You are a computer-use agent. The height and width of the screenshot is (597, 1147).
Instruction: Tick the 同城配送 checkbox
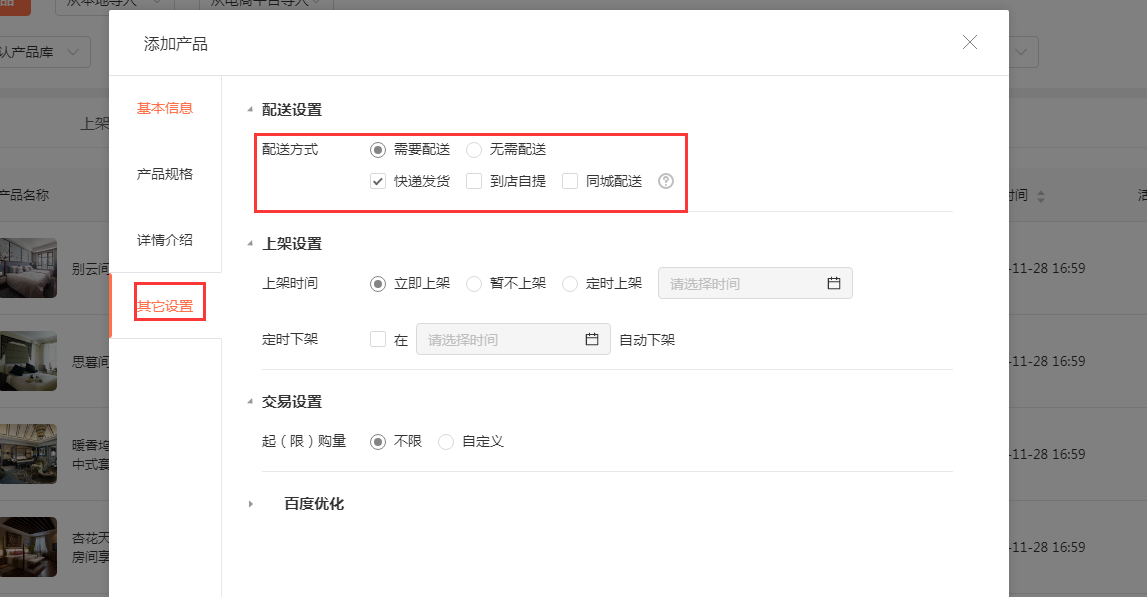[x=570, y=181]
